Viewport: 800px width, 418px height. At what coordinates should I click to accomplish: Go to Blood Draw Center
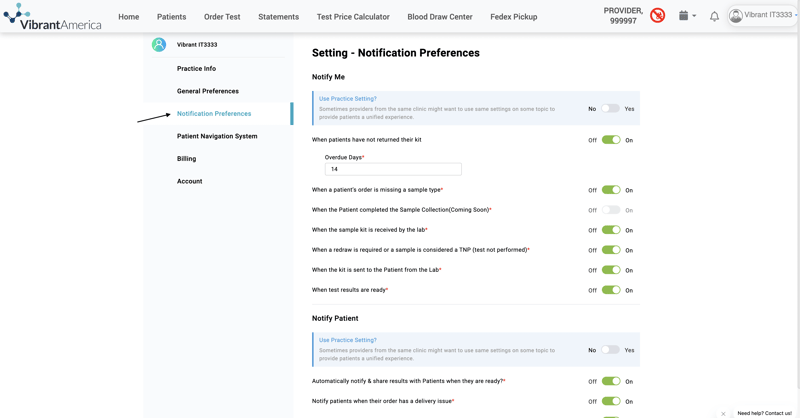point(440,17)
